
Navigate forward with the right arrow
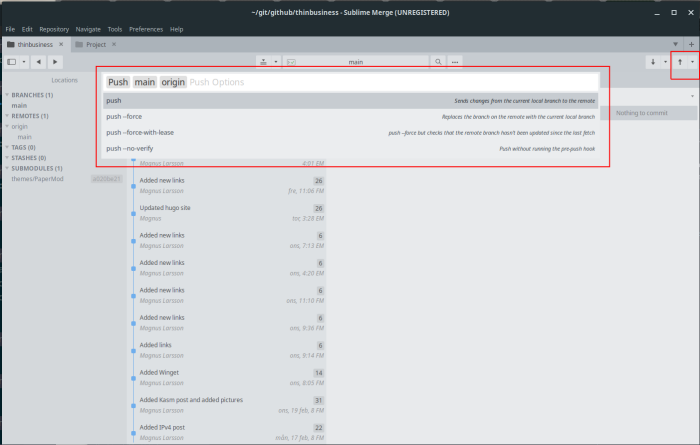tap(55, 62)
